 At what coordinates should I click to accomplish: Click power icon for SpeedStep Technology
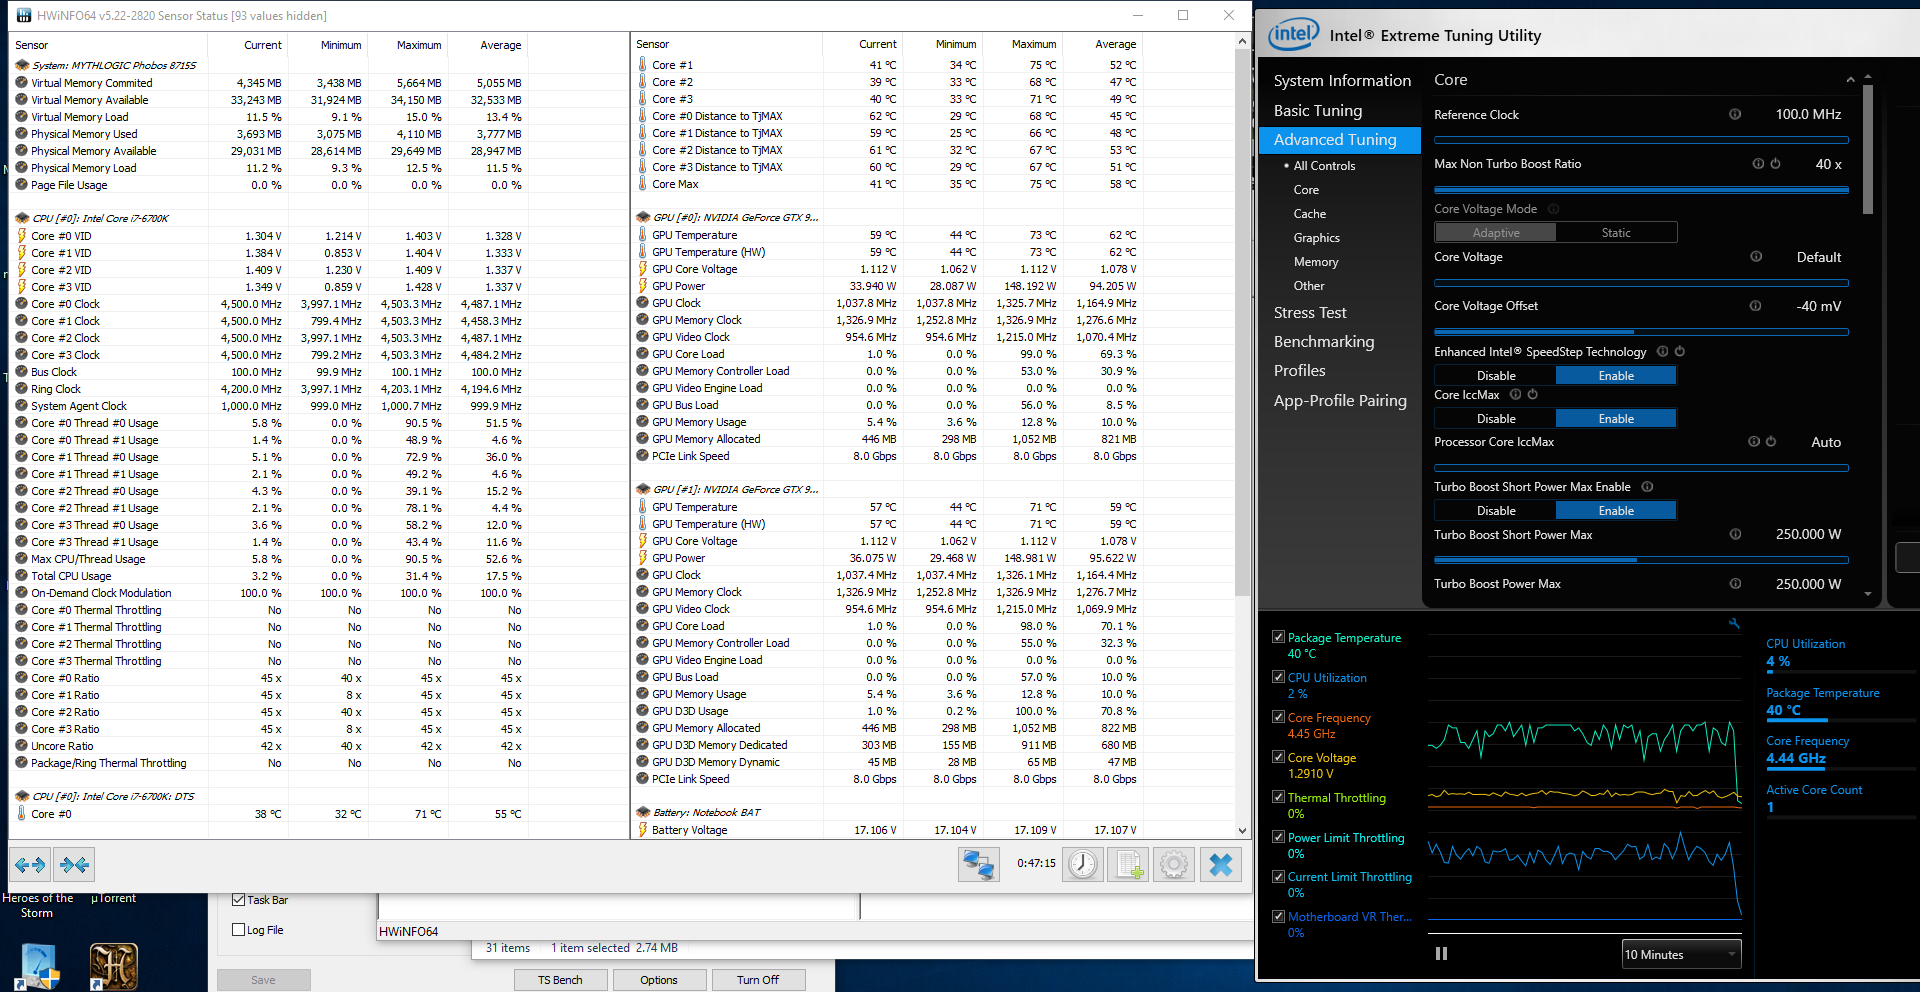pyautogui.click(x=1680, y=351)
